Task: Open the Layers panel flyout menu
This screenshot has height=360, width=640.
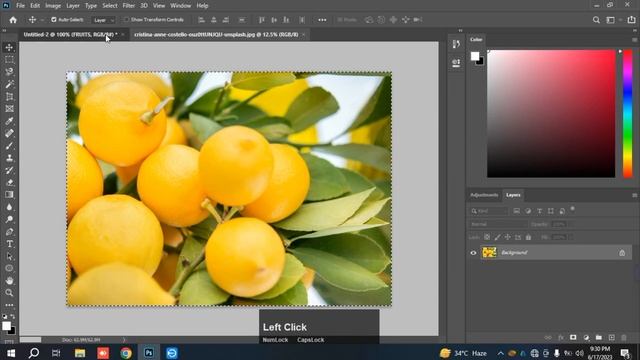Action: point(634,195)
